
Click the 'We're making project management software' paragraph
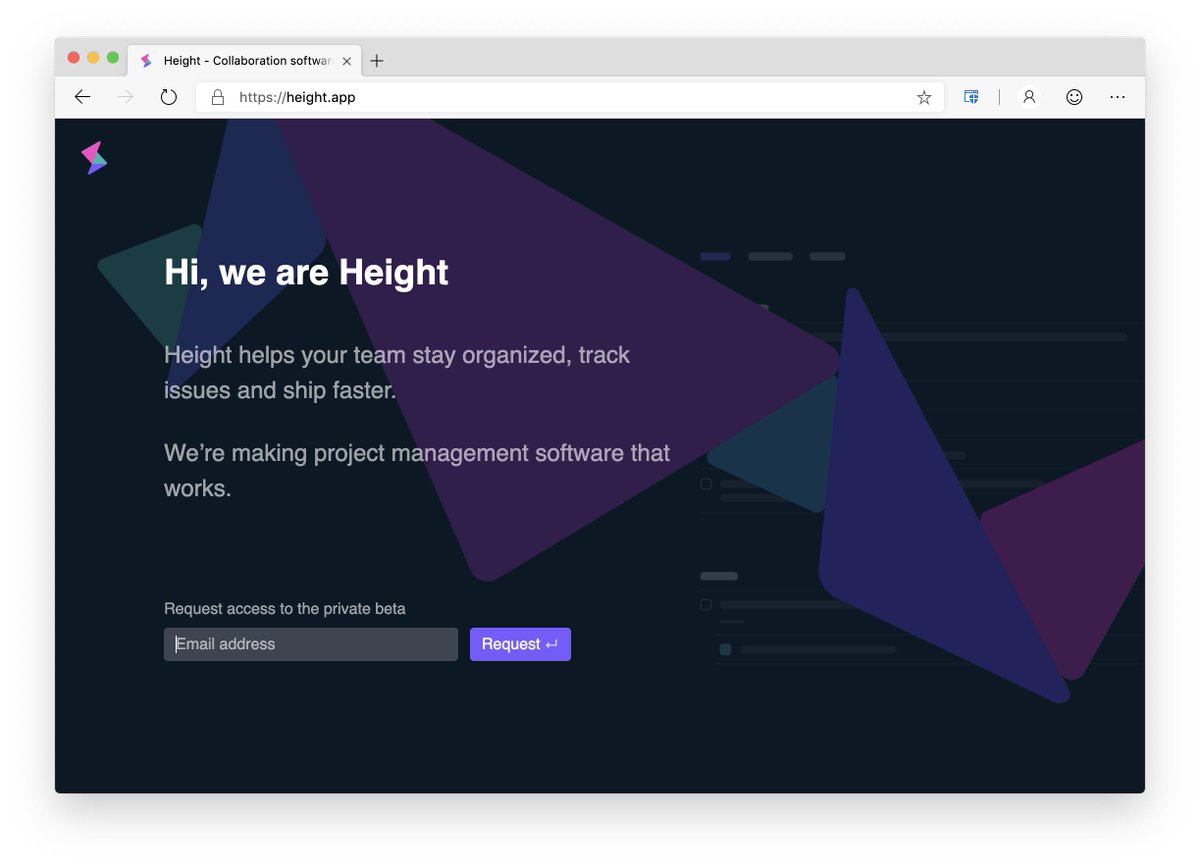coord(417,470)
